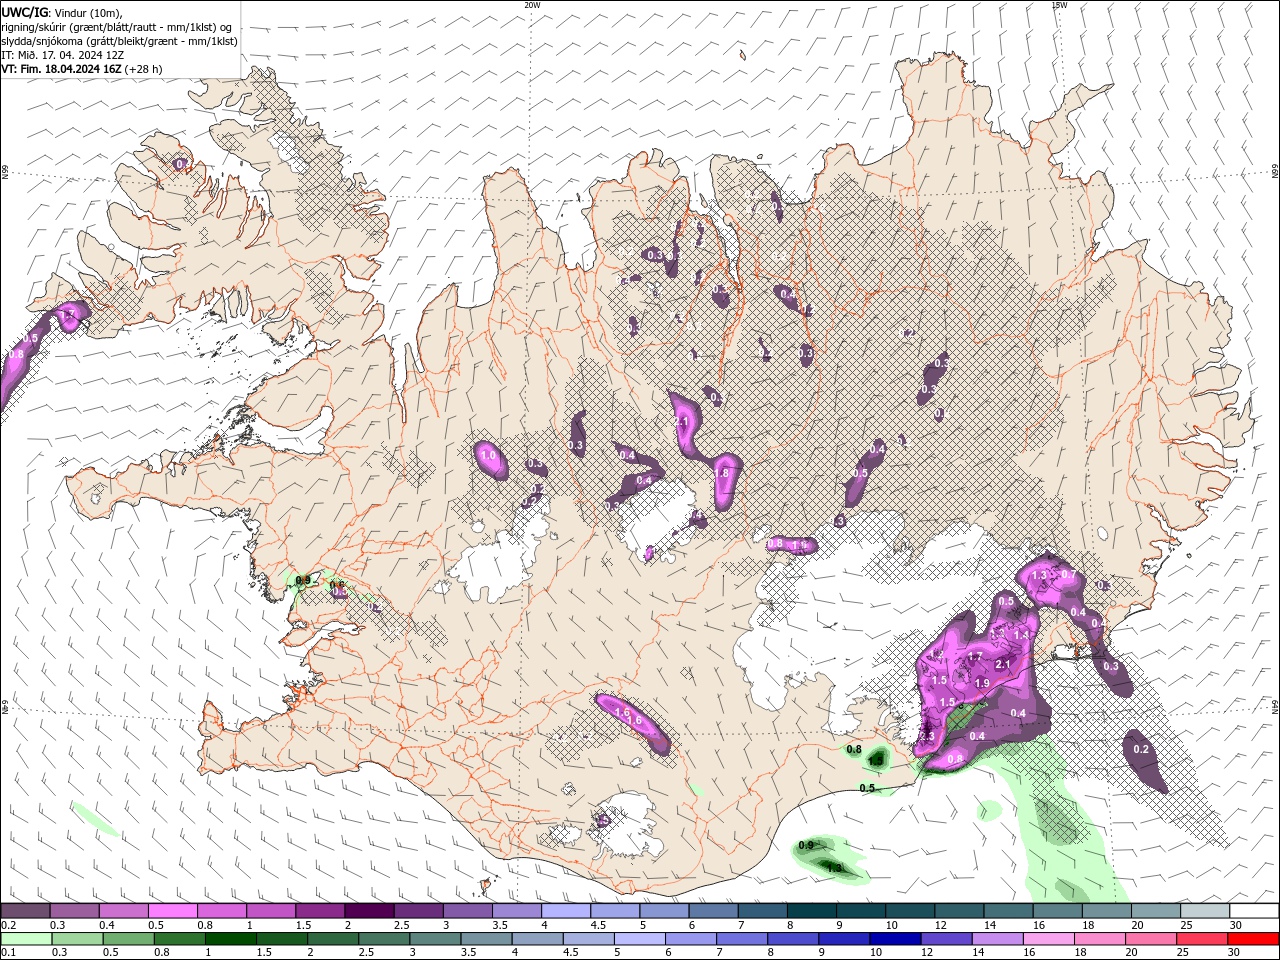This screenshot has height=960, width=1280.
Task: Select the 0.1–0.3 pale green rain legend swatch
Action: point(26,939)
